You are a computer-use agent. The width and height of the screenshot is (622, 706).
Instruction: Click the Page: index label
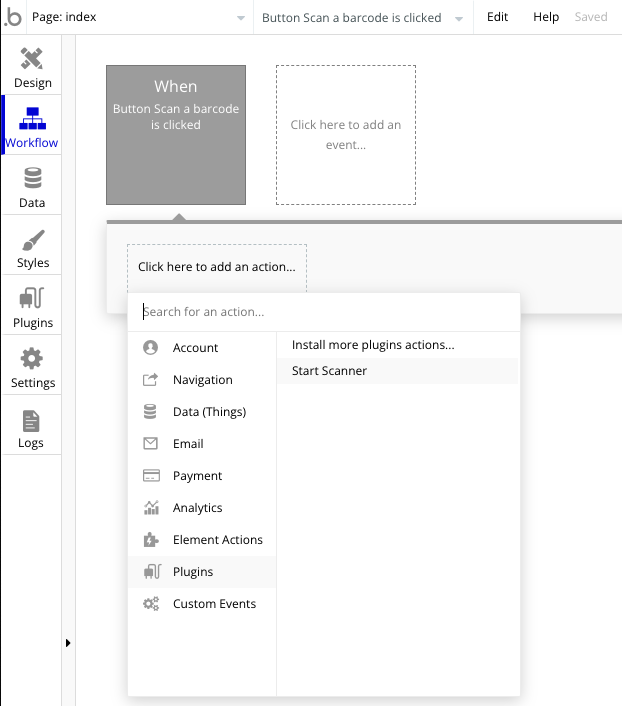tap(64, 17)
